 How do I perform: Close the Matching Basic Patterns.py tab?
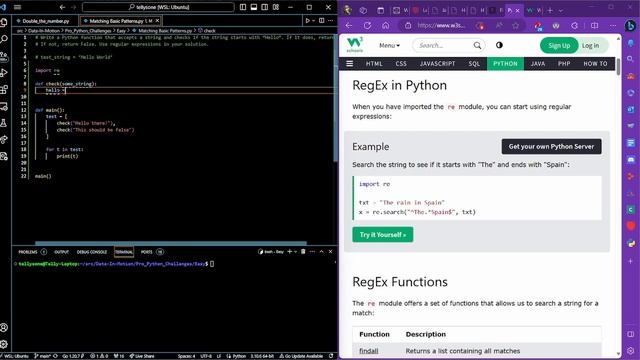coord(158,20)
